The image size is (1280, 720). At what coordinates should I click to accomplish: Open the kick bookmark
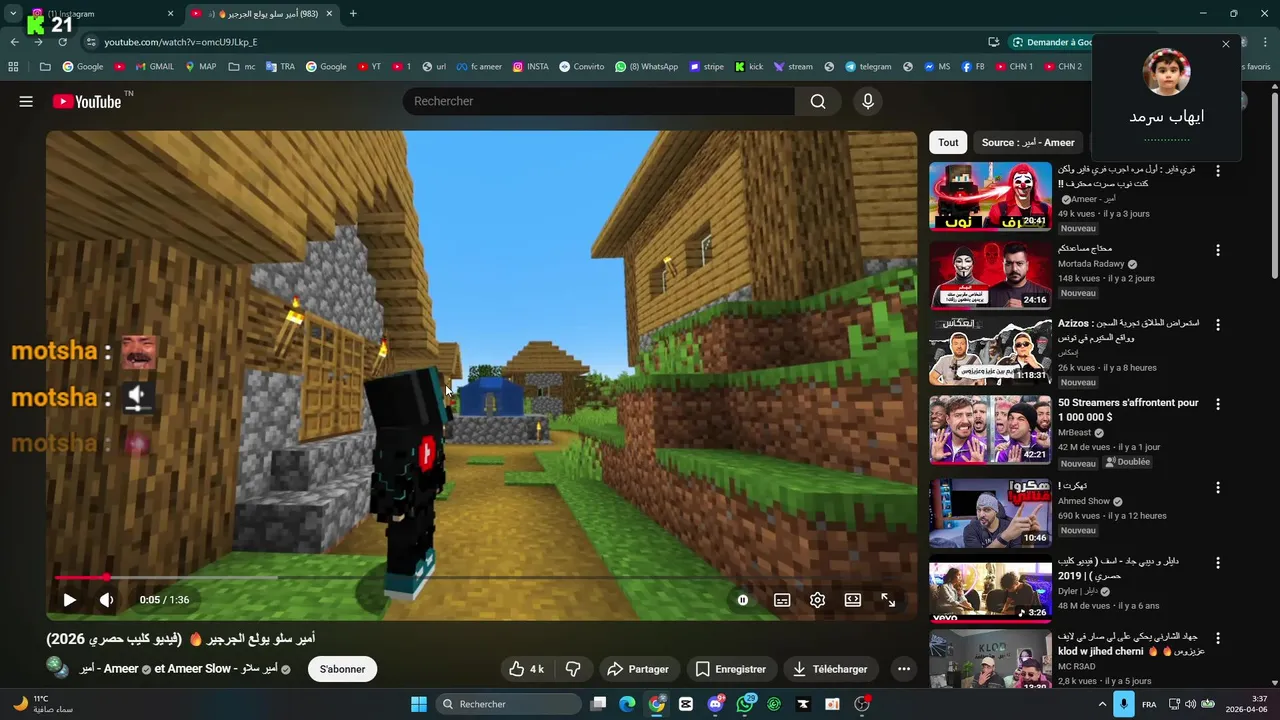pyautogui.click(x=749, y=67)
